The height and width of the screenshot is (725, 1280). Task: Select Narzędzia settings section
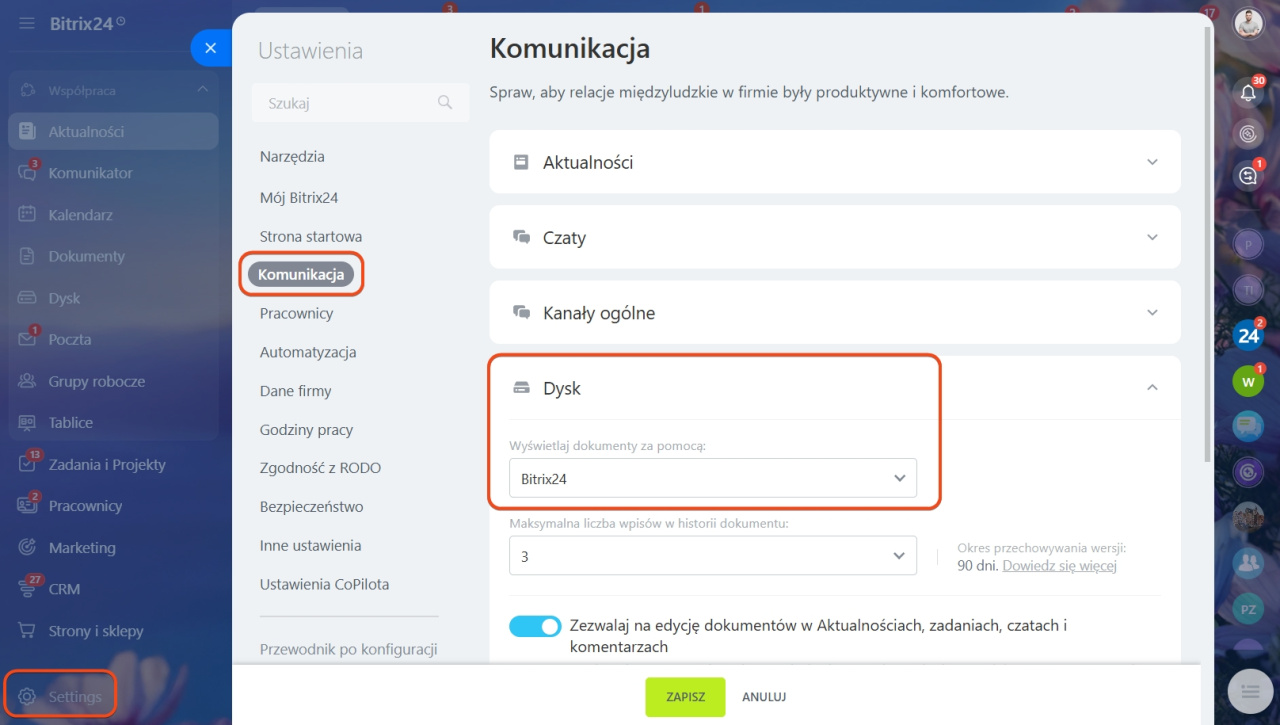click(x=292, y=157)
